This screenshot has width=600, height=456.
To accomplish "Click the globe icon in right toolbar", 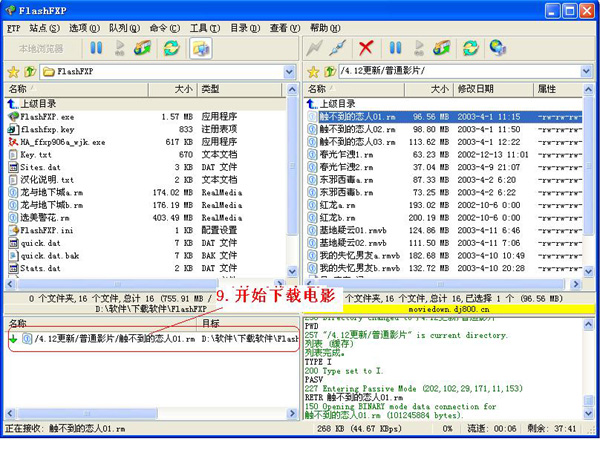I will coord(497,48).
